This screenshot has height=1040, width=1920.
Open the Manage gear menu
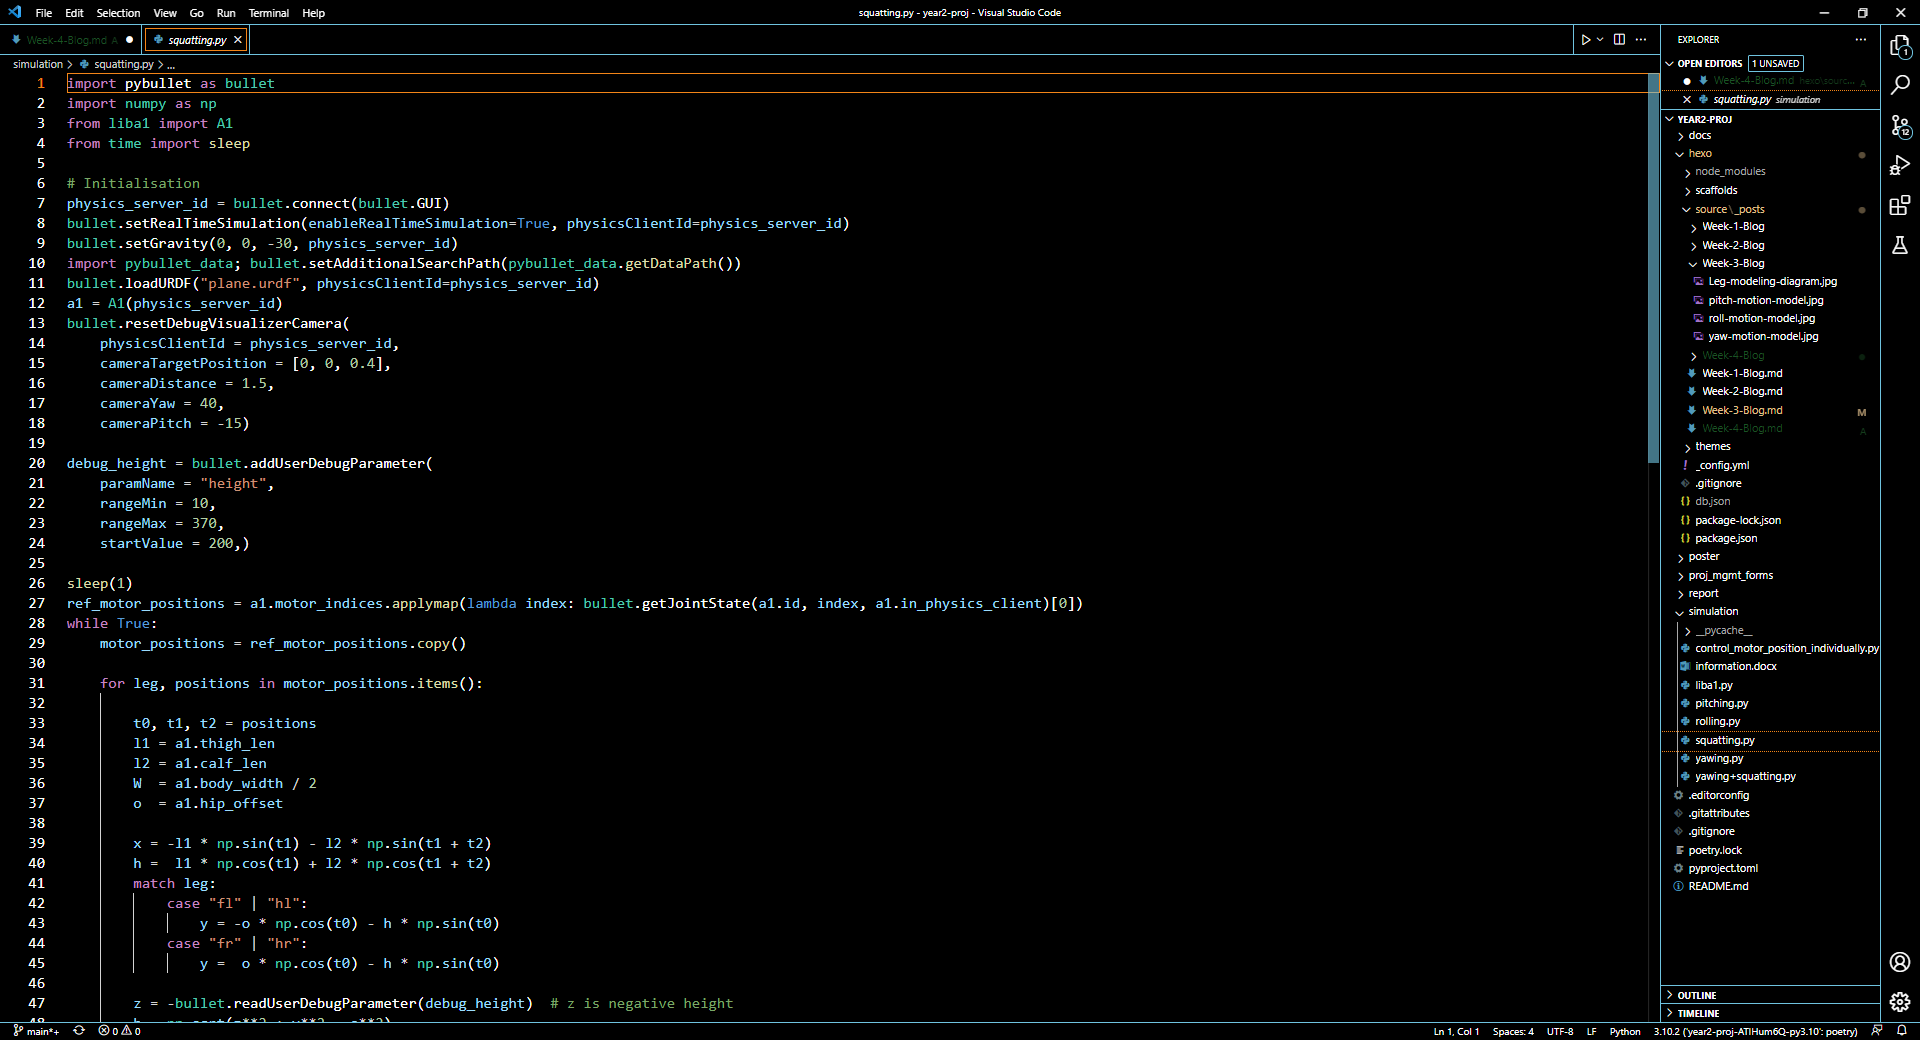[x=1900, y=1001]
